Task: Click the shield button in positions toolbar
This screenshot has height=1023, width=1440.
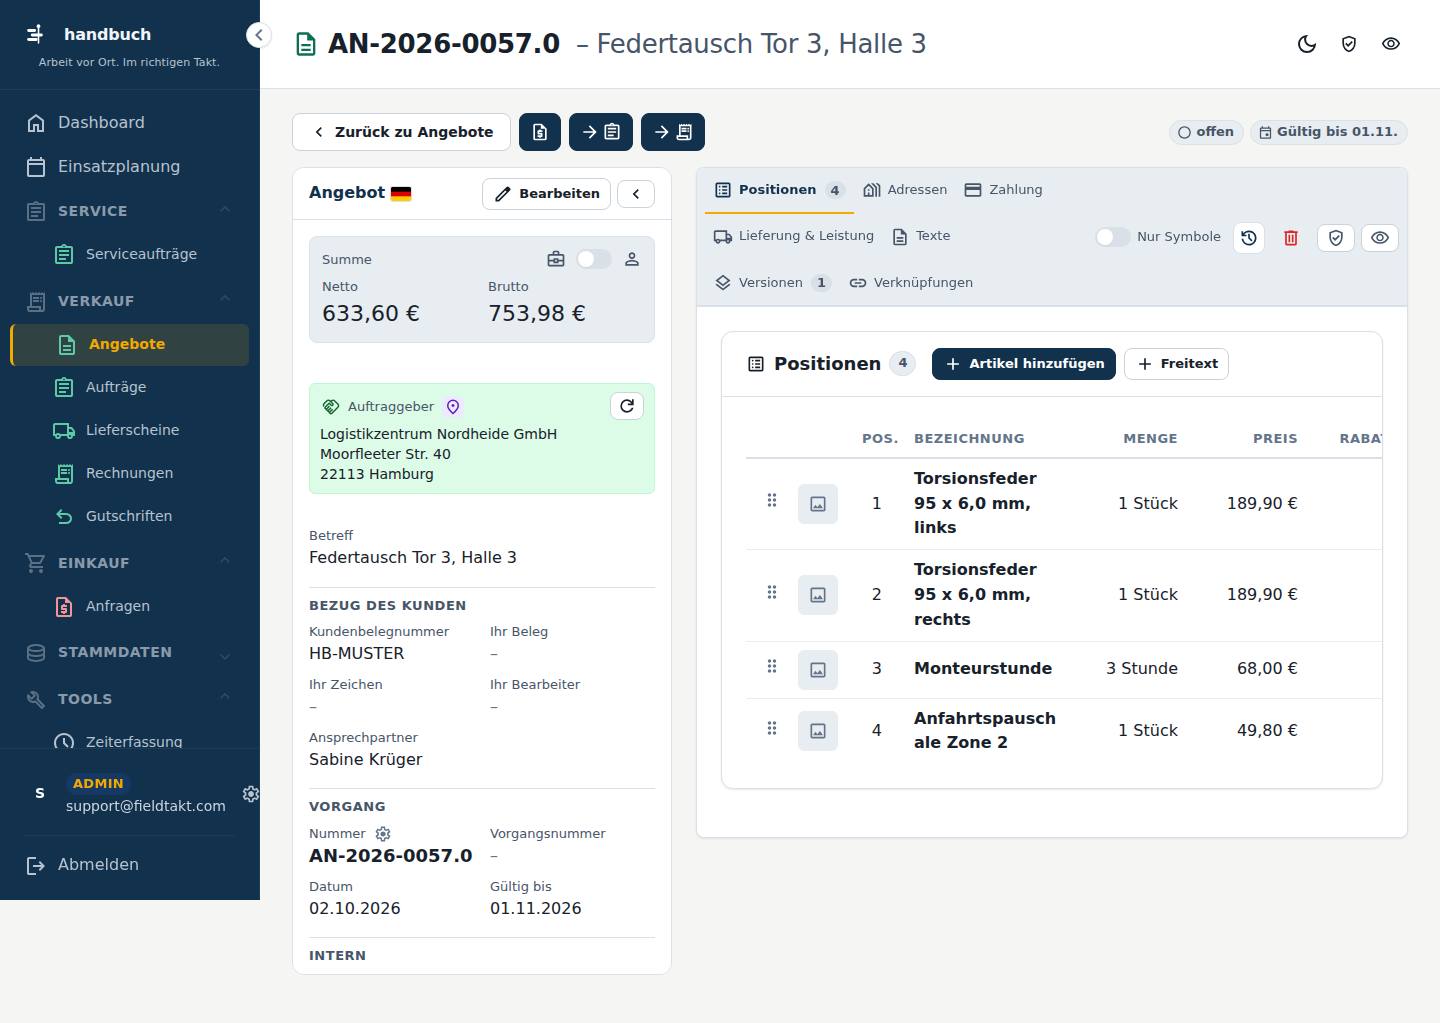Action: pos(1336,238)
